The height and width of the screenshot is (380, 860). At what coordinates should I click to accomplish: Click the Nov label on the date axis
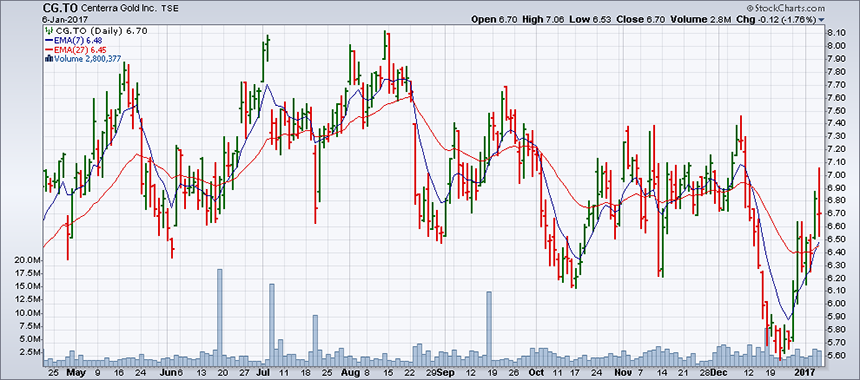[623, 372]
